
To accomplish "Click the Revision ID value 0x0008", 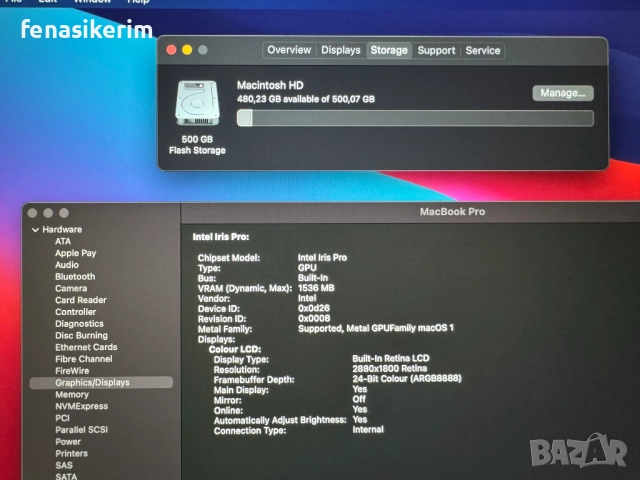I will 314,318.
